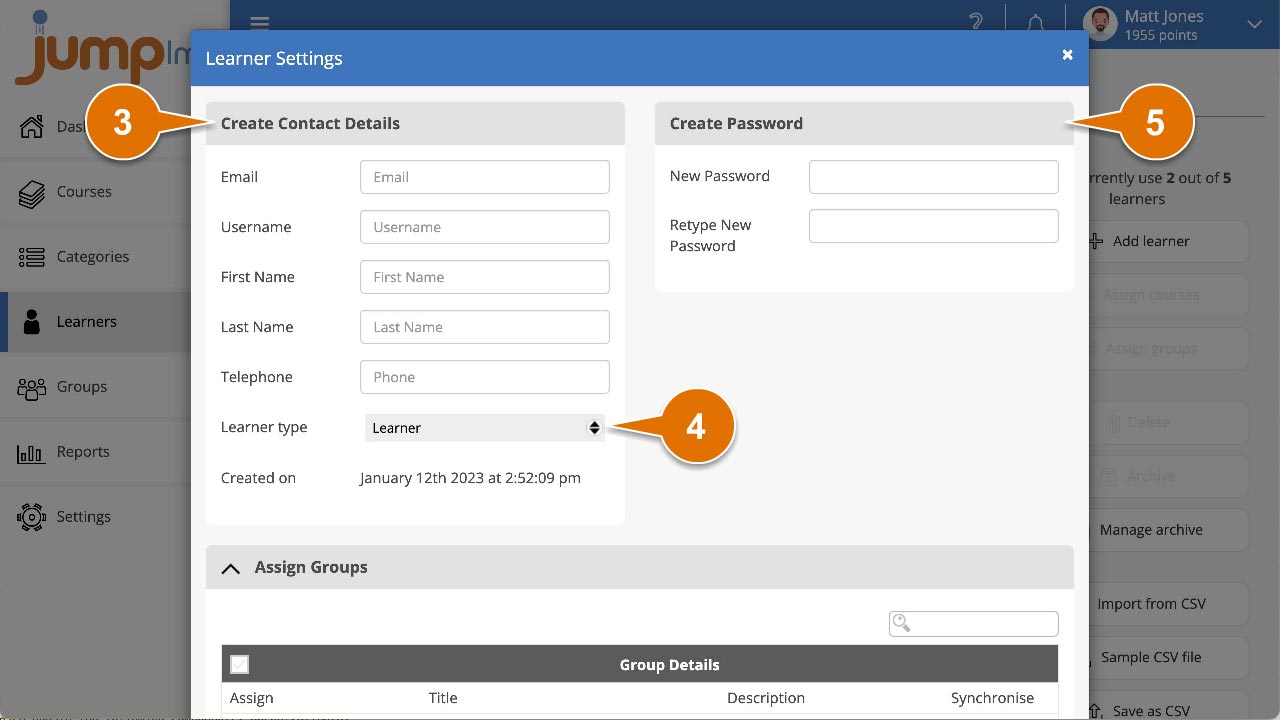Screen dimensions: 1280x720
Task: Click the Telephone input field
Action: point(484,377)
